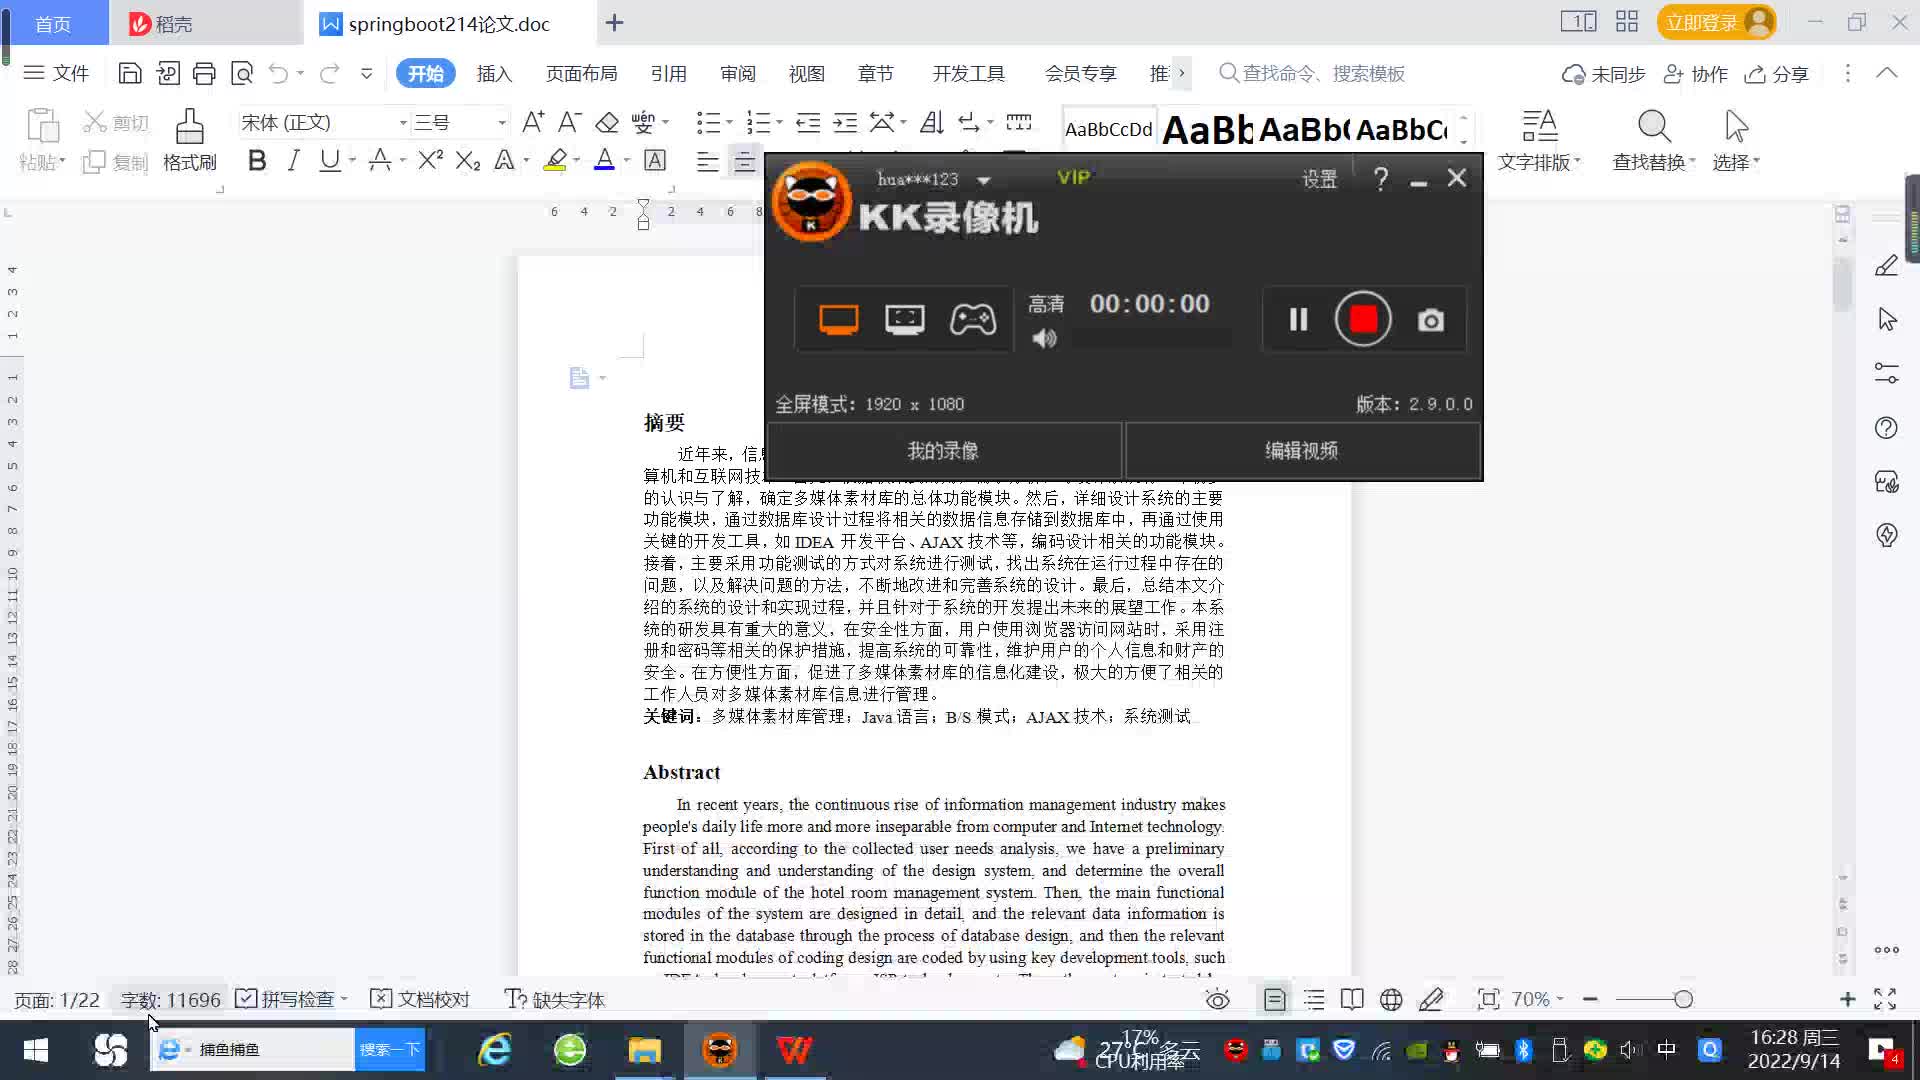
Task: Decrease paragraph indent
Action: pyautogui.click(x=808, y=122)
